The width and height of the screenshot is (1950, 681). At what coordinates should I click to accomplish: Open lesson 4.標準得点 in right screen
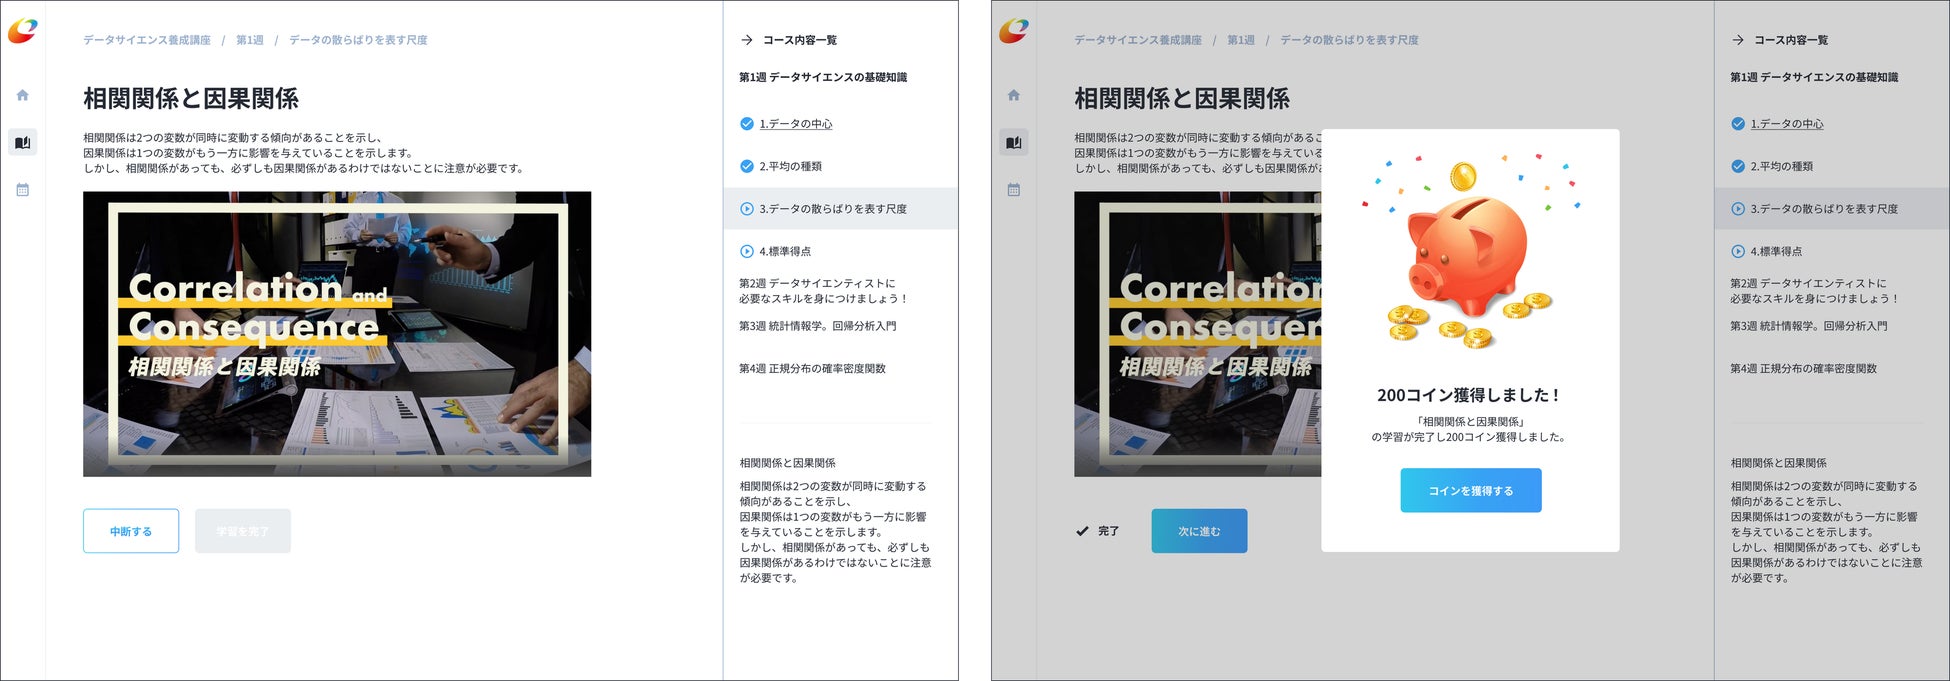coord(1776,251)
